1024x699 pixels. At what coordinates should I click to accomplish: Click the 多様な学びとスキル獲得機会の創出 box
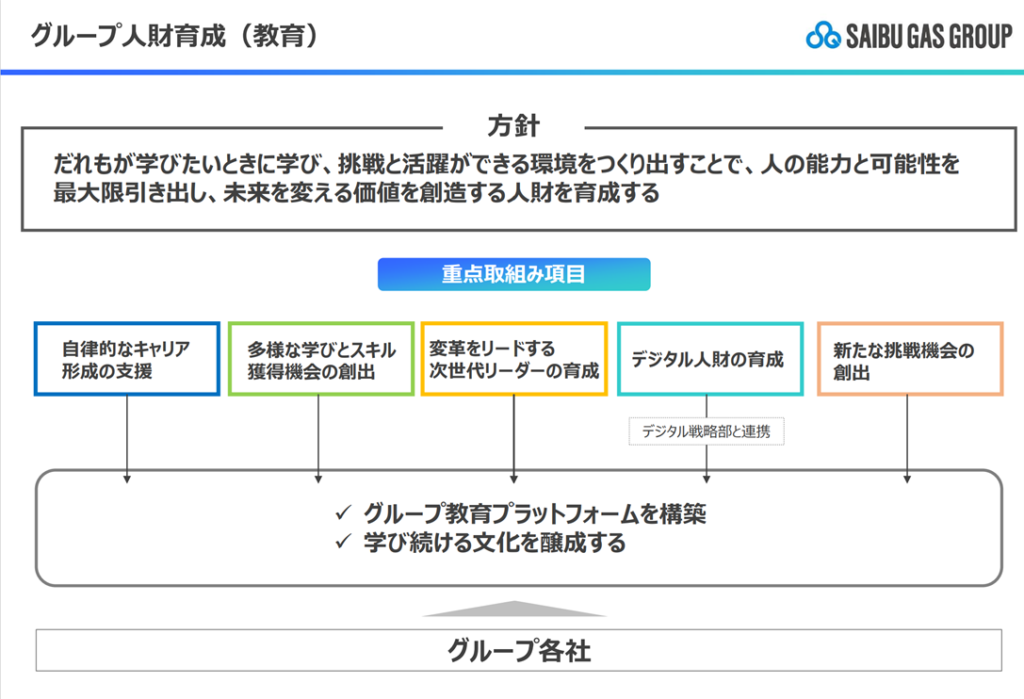[x=320, y=359]
